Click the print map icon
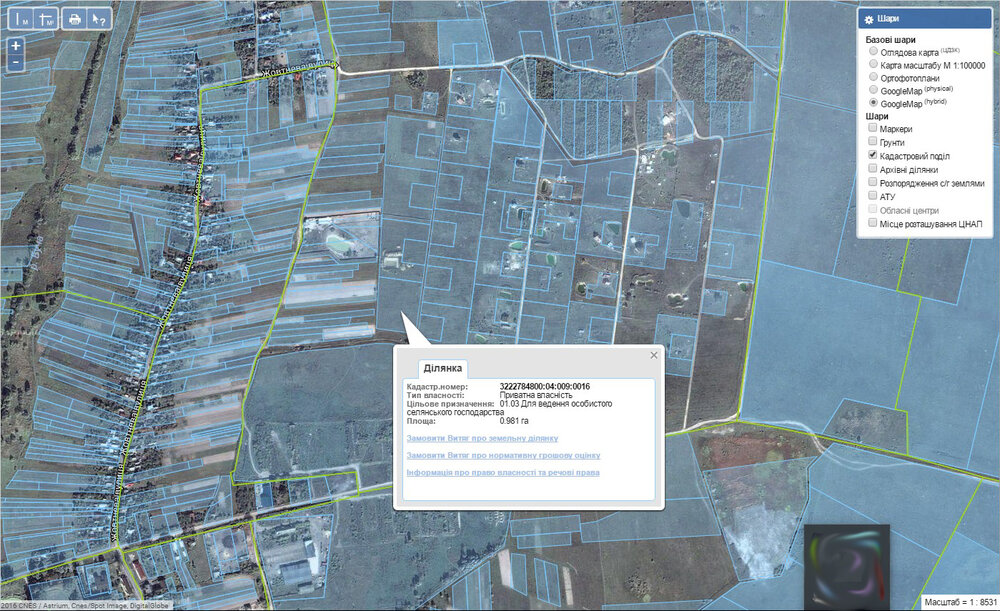1000x611 pixels. click(x=75, y=19)
